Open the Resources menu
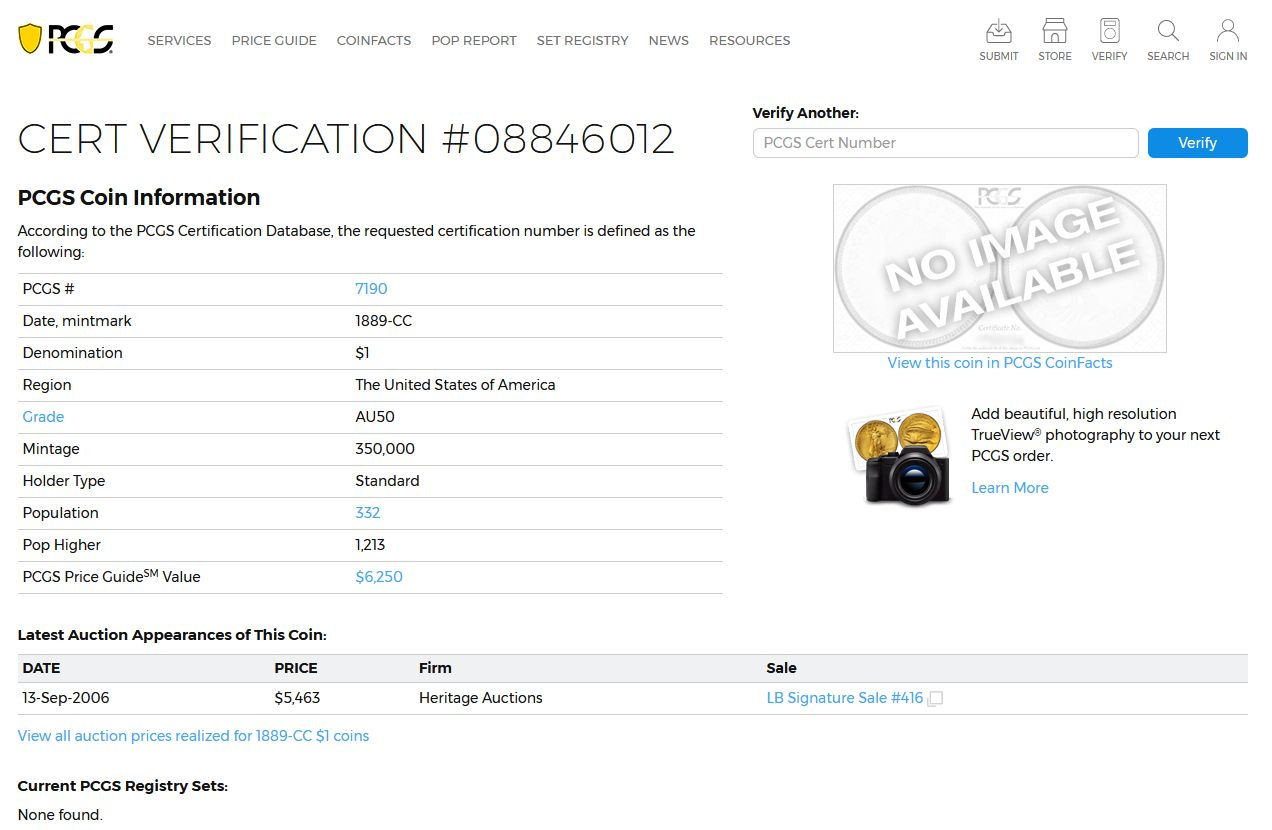Screen dimensions: 1272x830 [x=749, y=40]
